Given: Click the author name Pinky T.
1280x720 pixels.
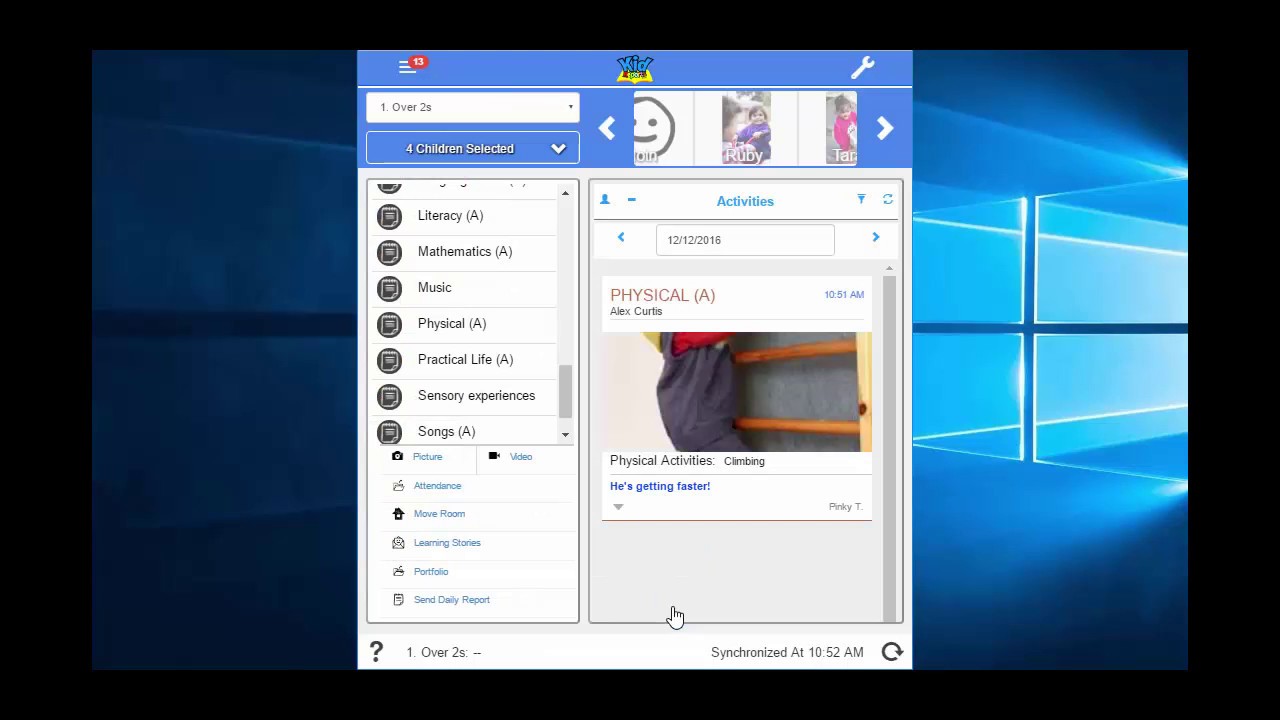Looking at the screenshot, I should pyautogui.click(x=846, y=507).
